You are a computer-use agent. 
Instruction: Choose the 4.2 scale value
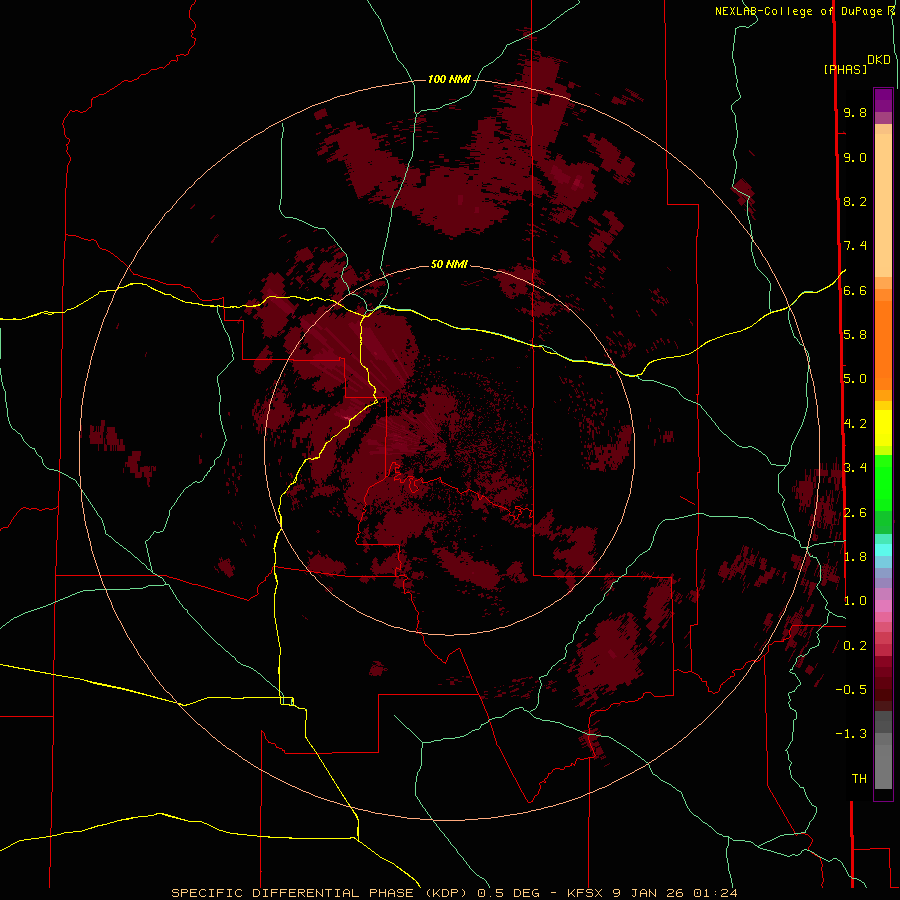coord(855,424)
